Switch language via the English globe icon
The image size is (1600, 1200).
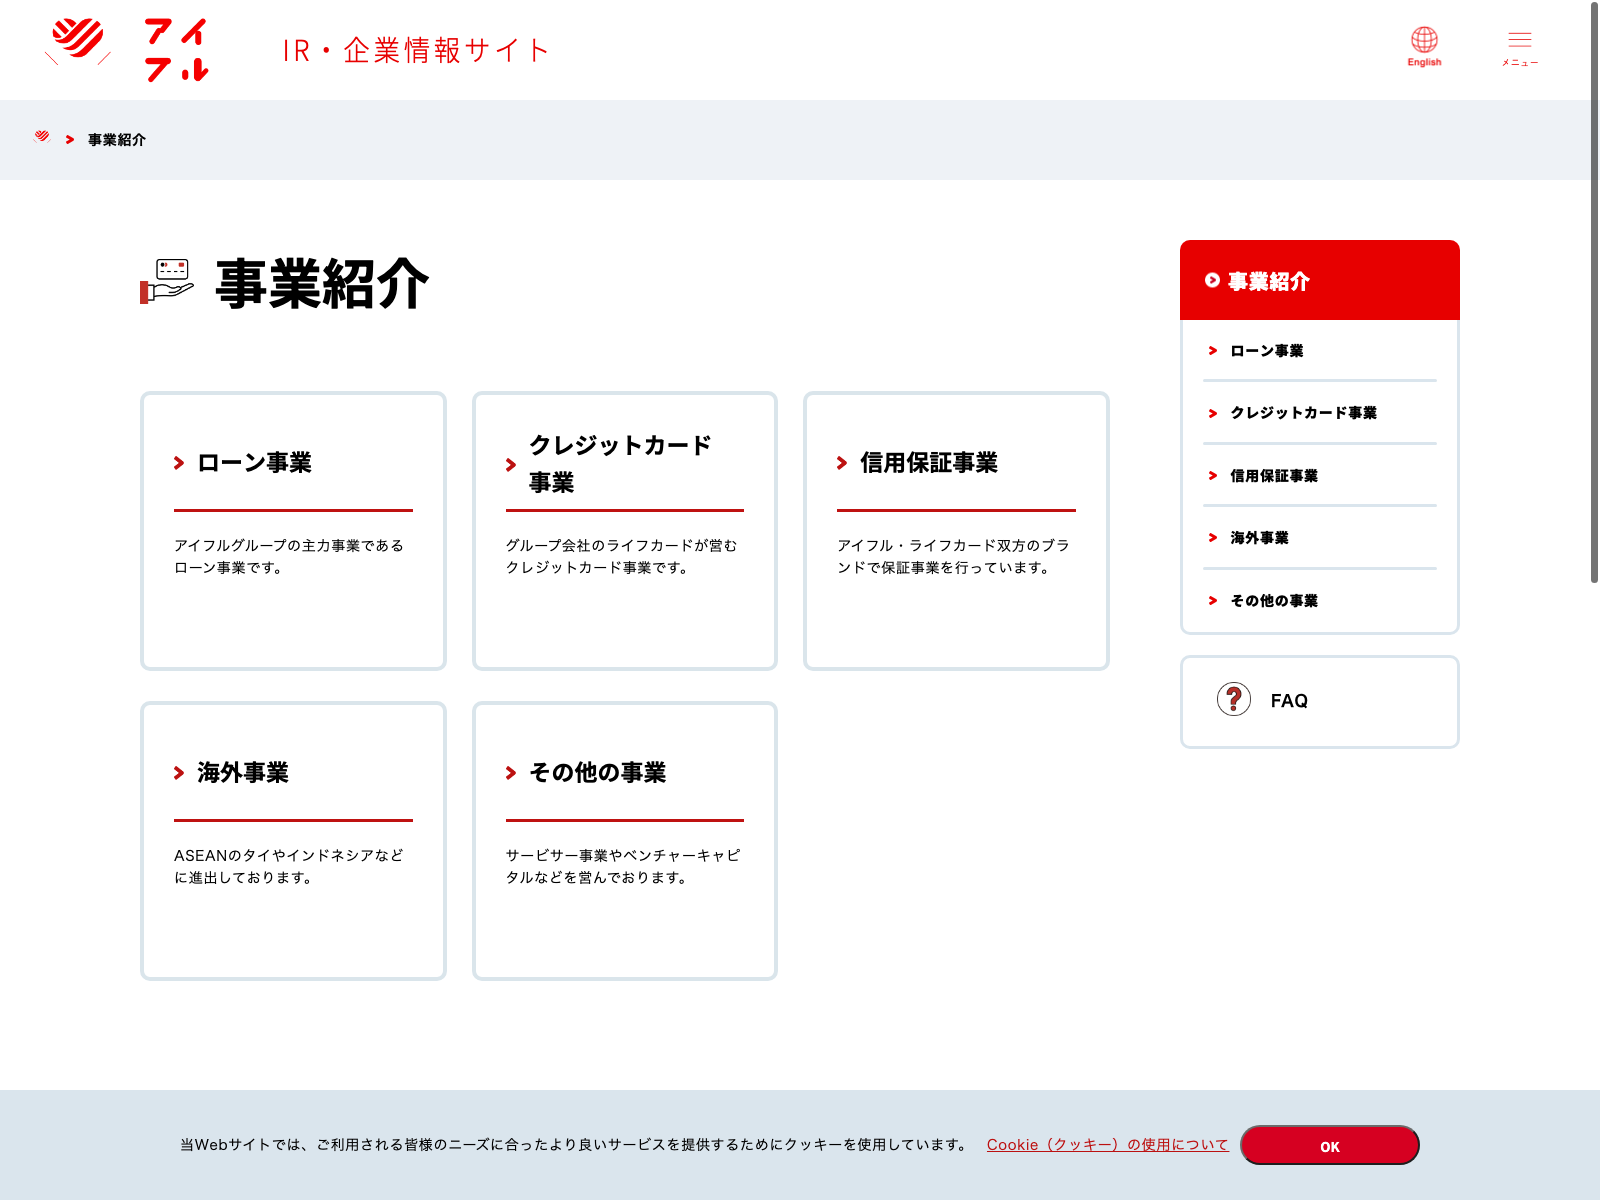click(1424, 47)
